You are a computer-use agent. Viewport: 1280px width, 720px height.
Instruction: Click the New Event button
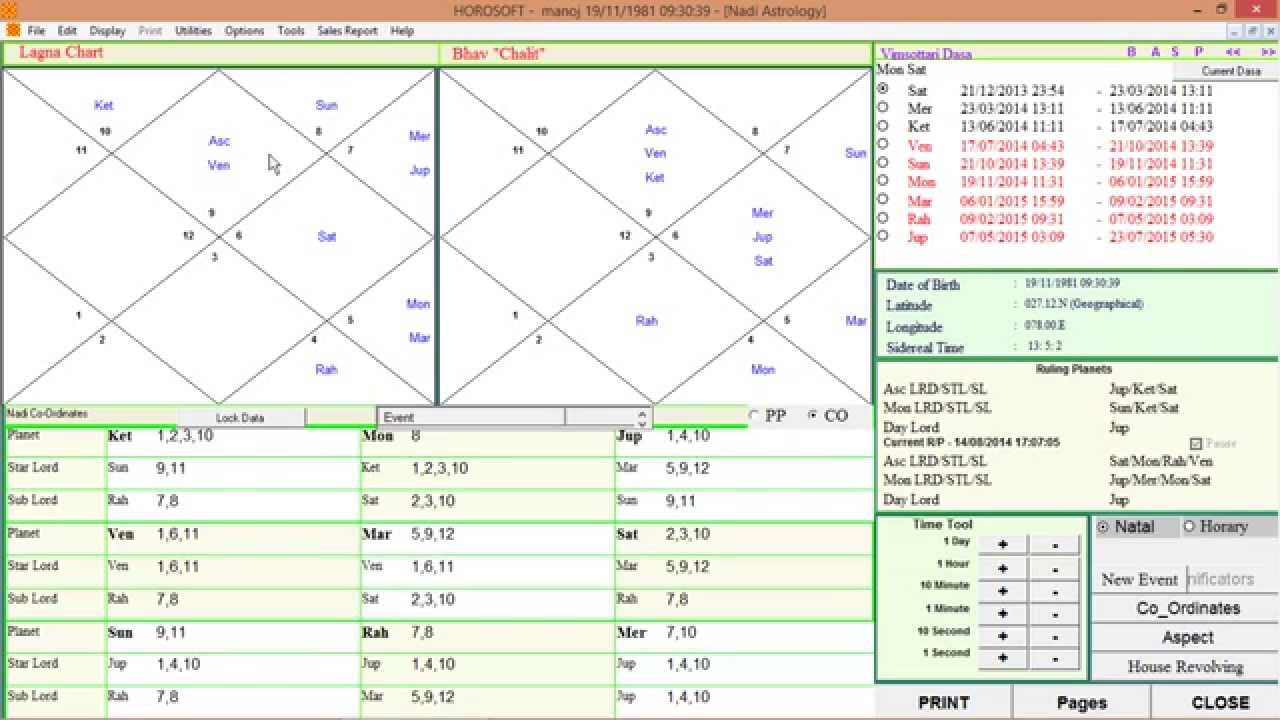[x=1139, y=579]
